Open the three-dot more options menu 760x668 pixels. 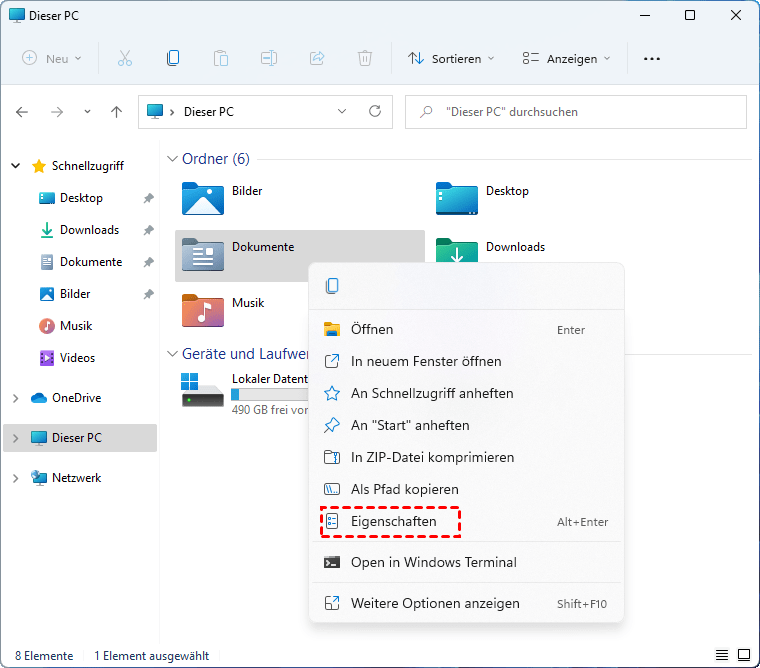651,59
